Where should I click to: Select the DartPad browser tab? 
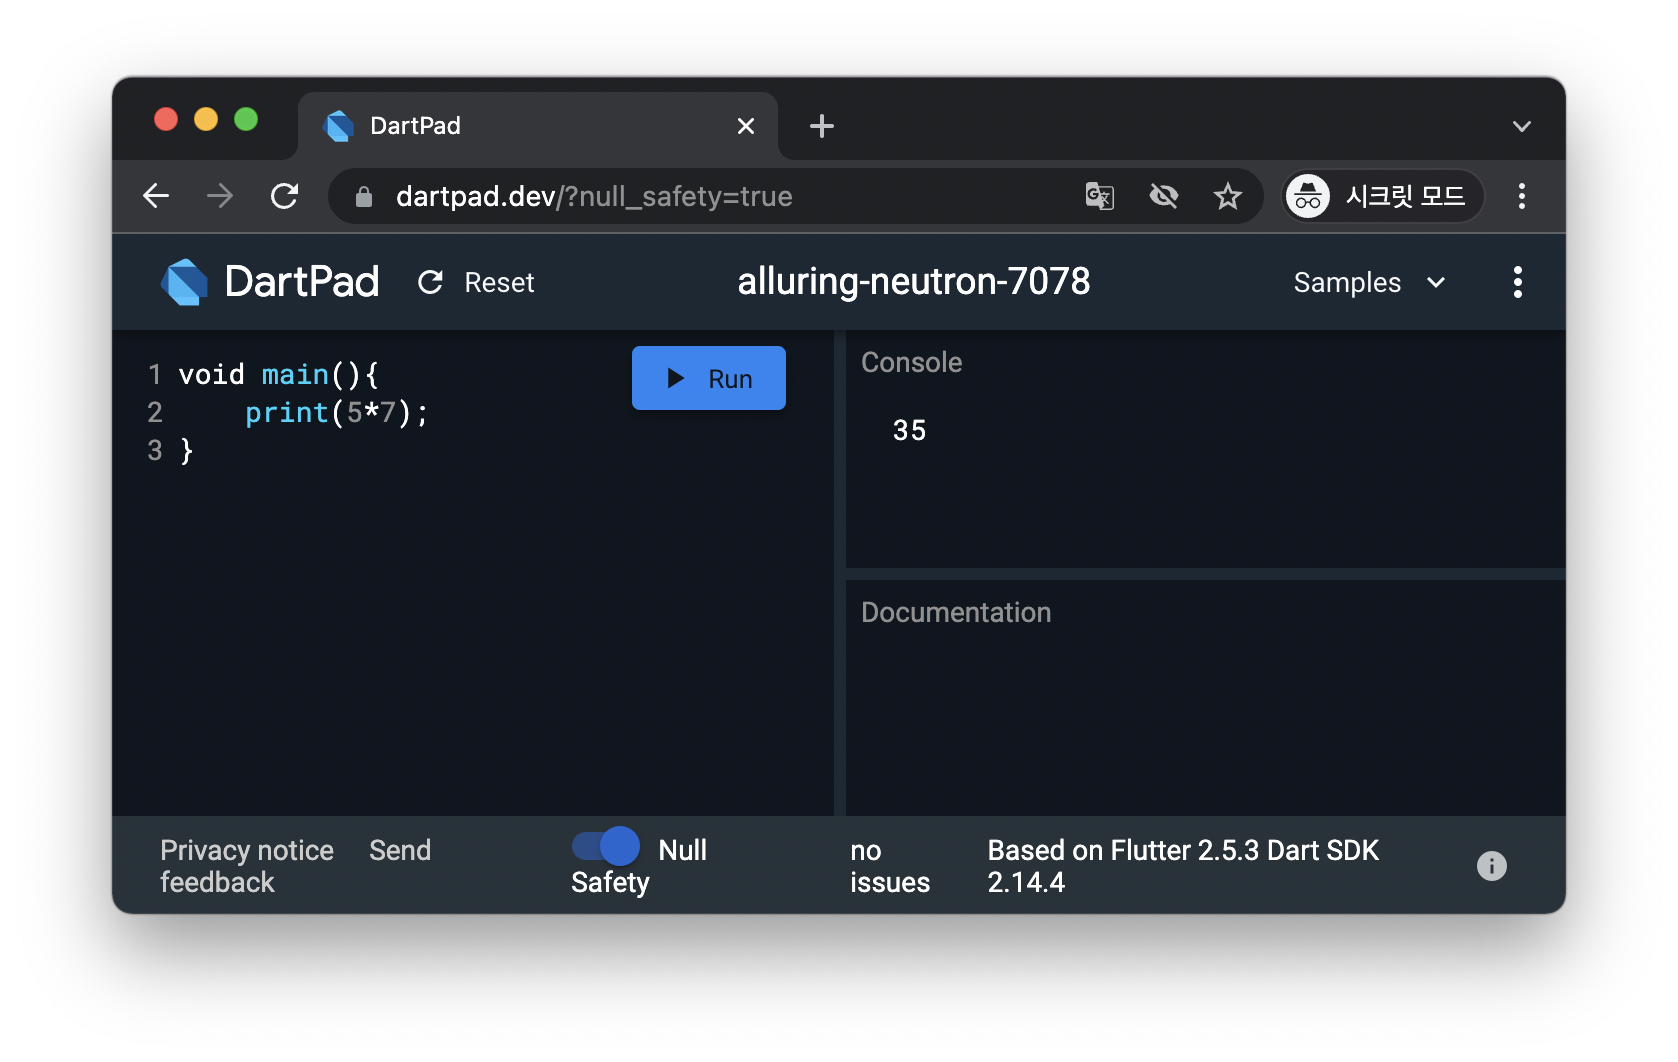click(538, 126)
